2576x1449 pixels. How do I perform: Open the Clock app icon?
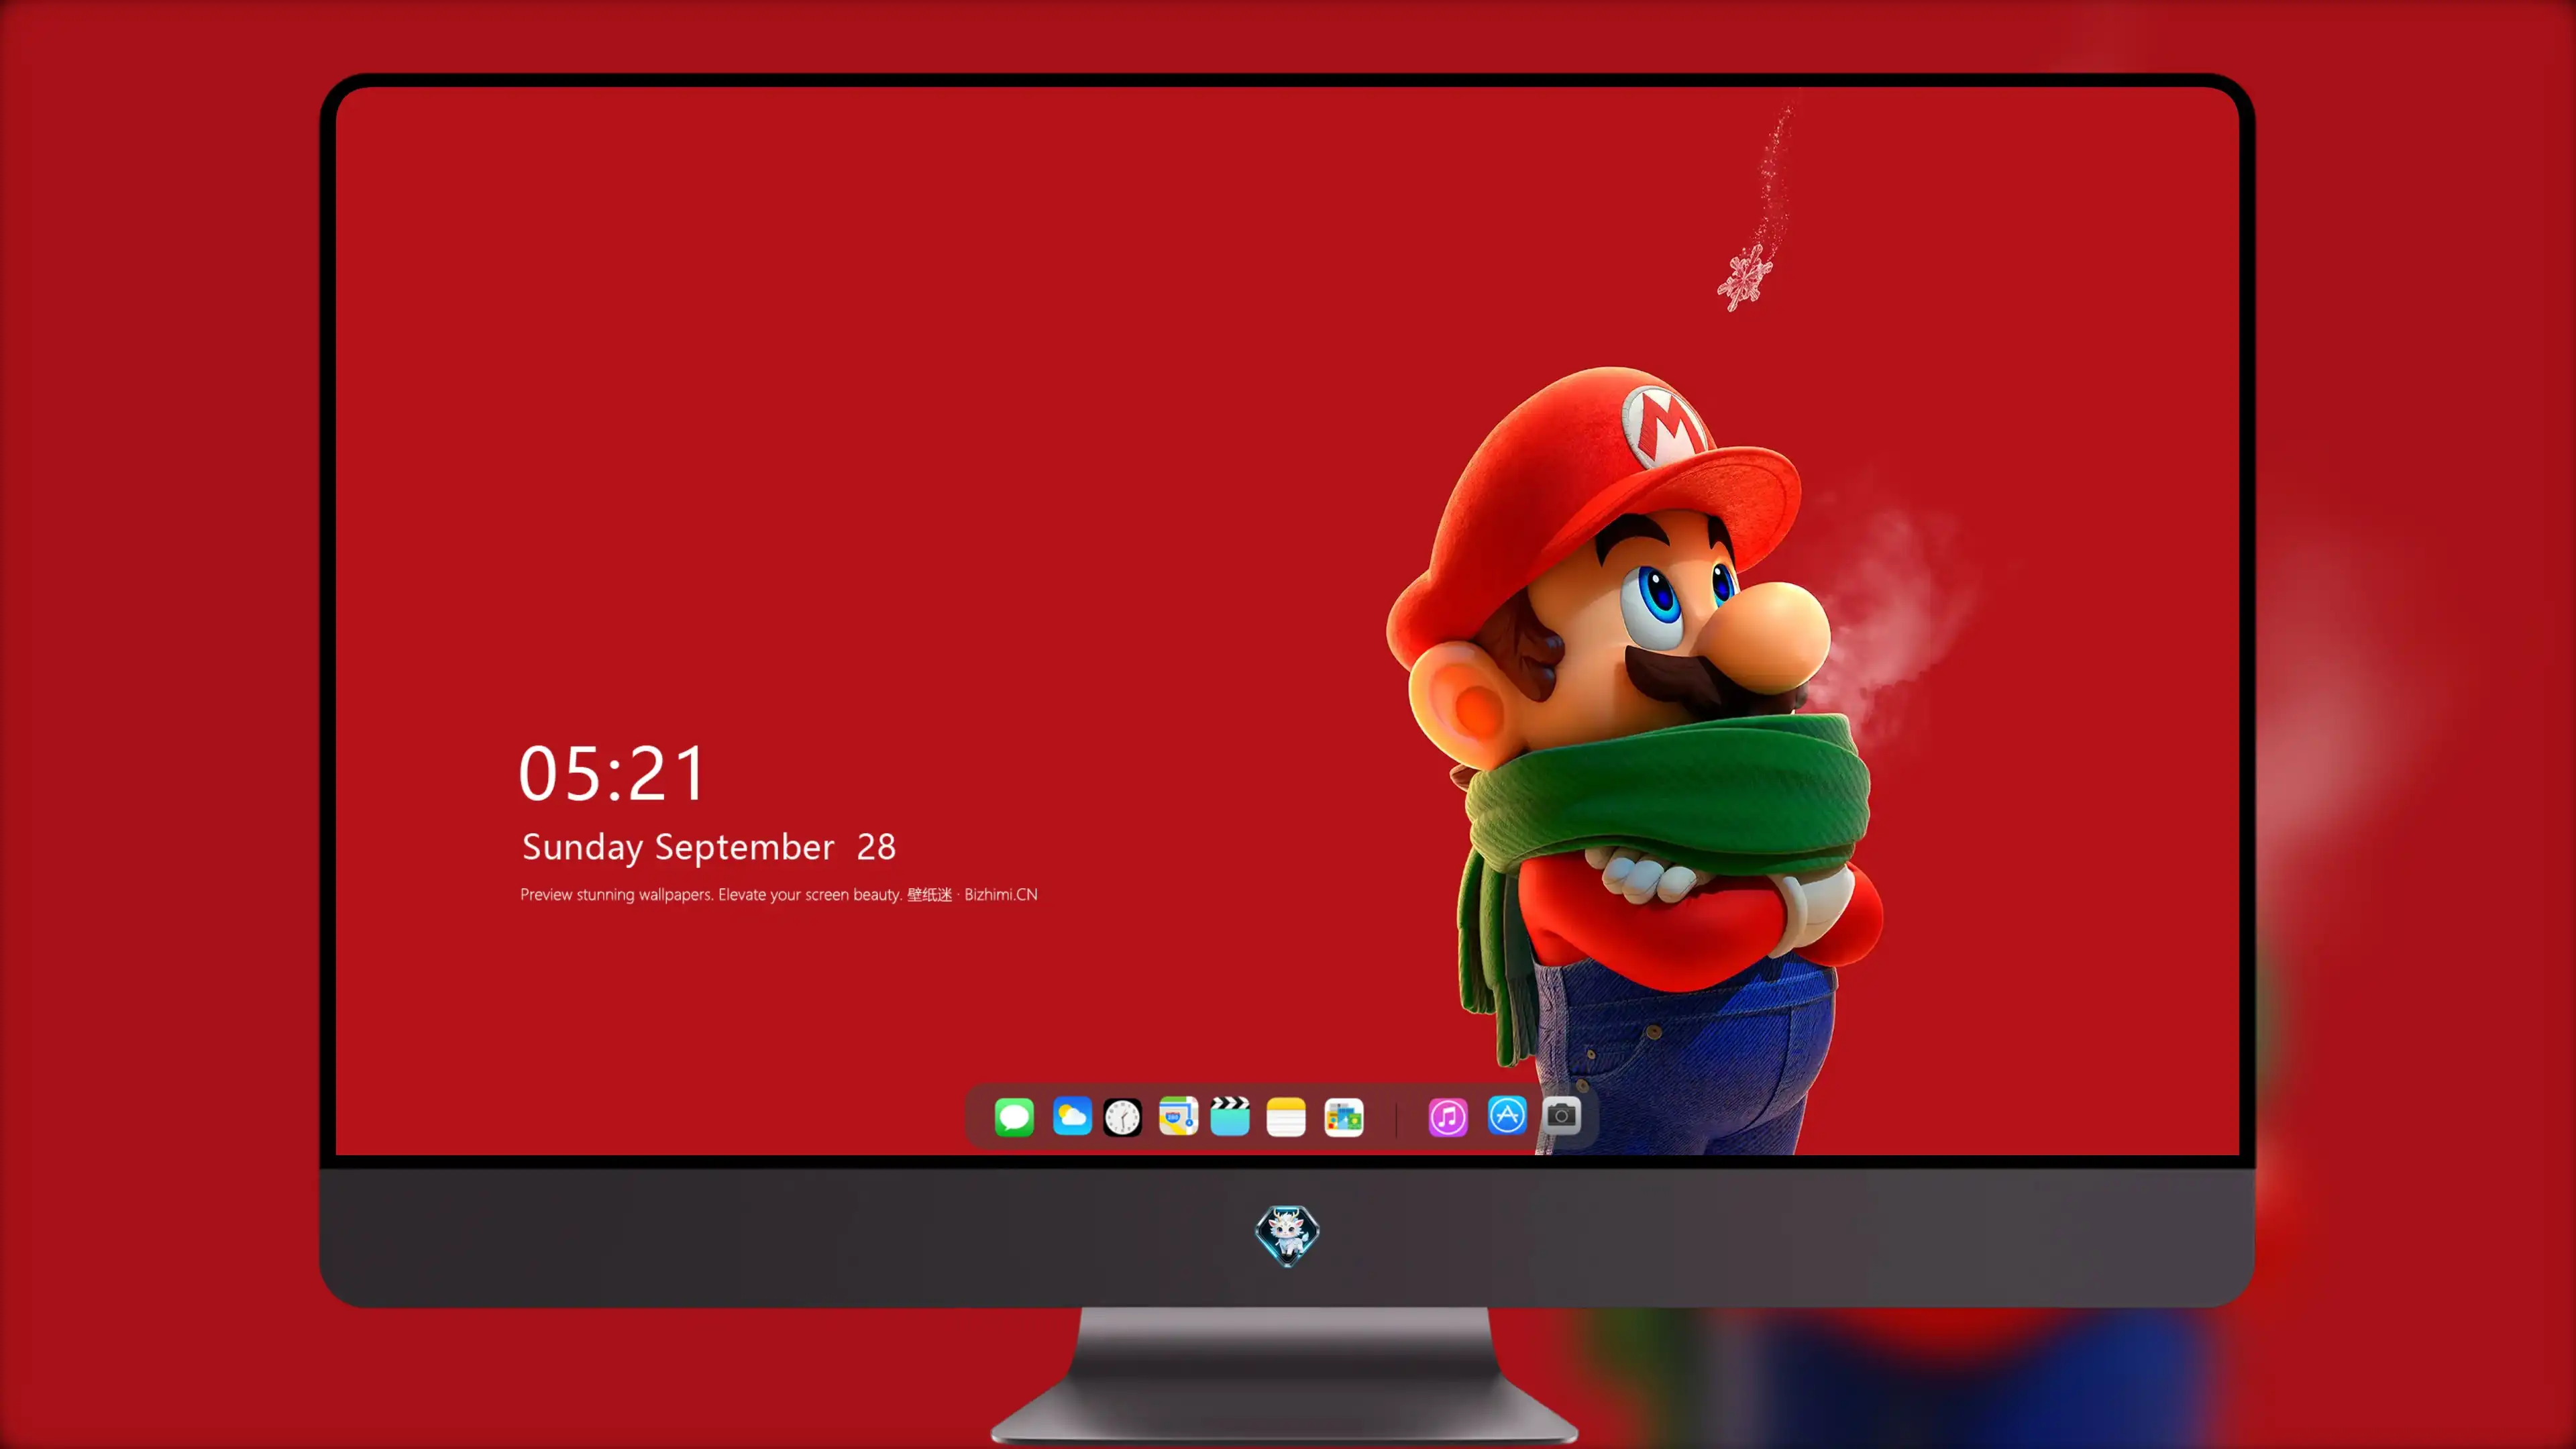(1122, 1117)
